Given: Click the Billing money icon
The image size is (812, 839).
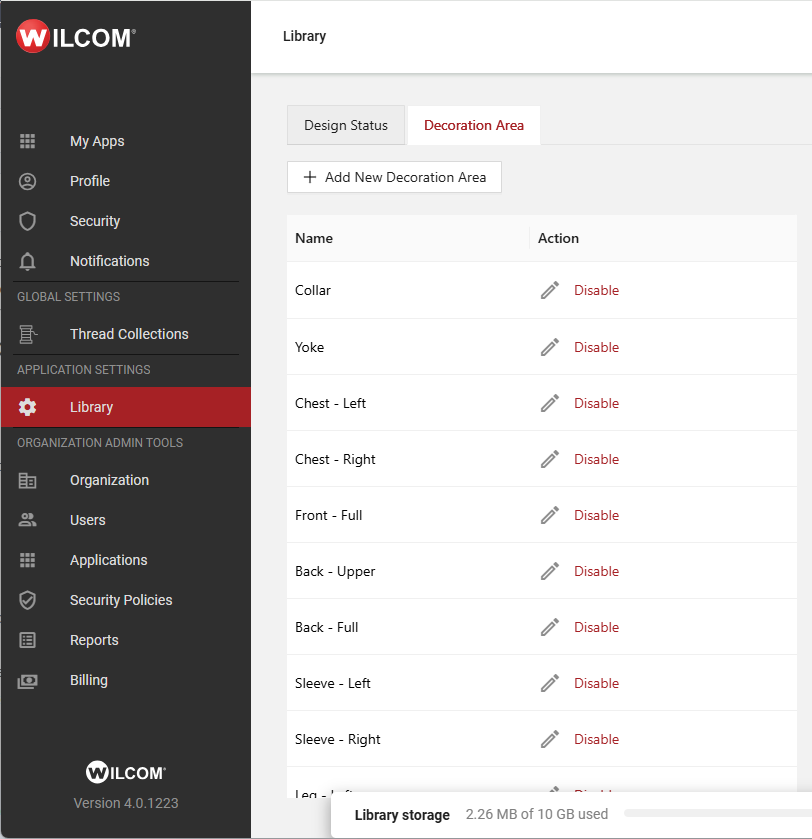Looking at the screenshot, I should click(x=28, y=680).
